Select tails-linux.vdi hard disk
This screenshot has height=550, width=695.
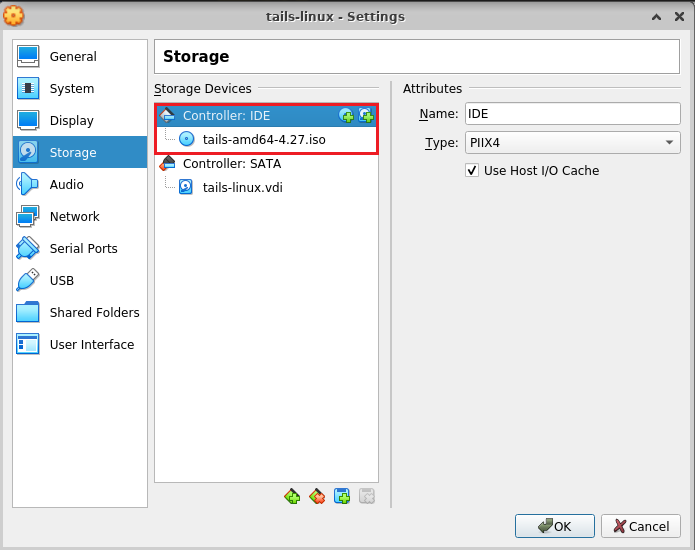coord(267,187)
